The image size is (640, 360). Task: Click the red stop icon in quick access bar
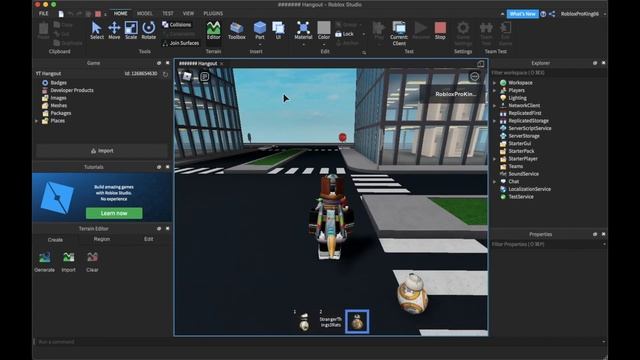(x=98, y=14)
